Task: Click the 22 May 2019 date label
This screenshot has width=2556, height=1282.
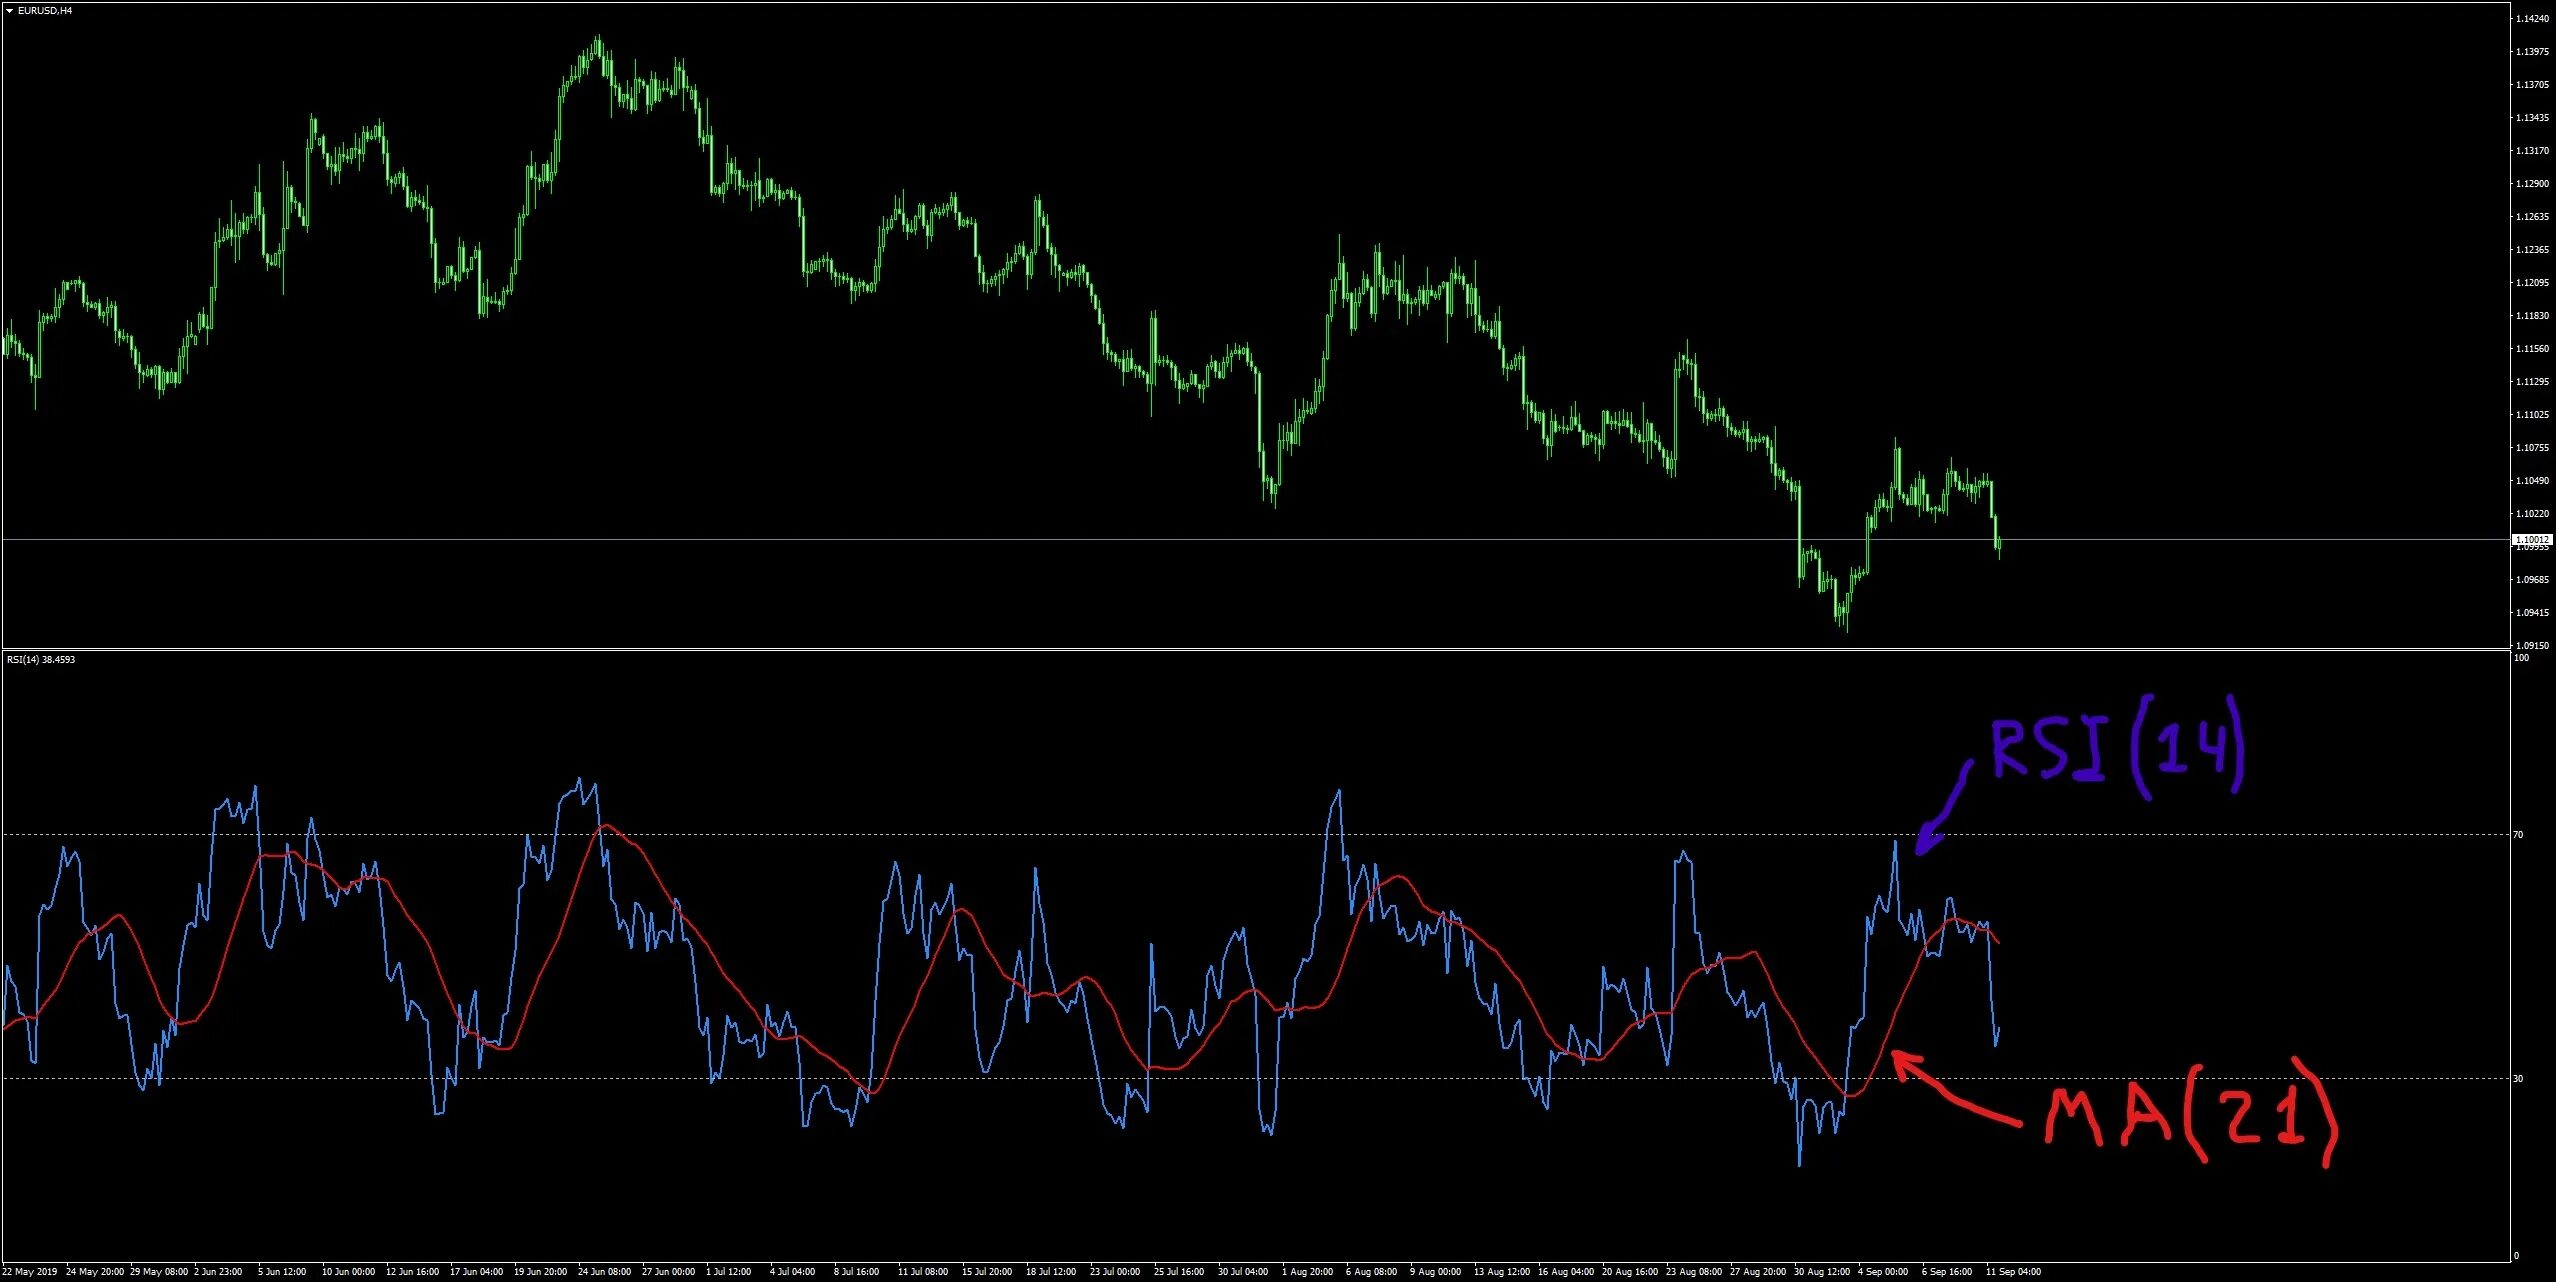Action: [30, 1272]
